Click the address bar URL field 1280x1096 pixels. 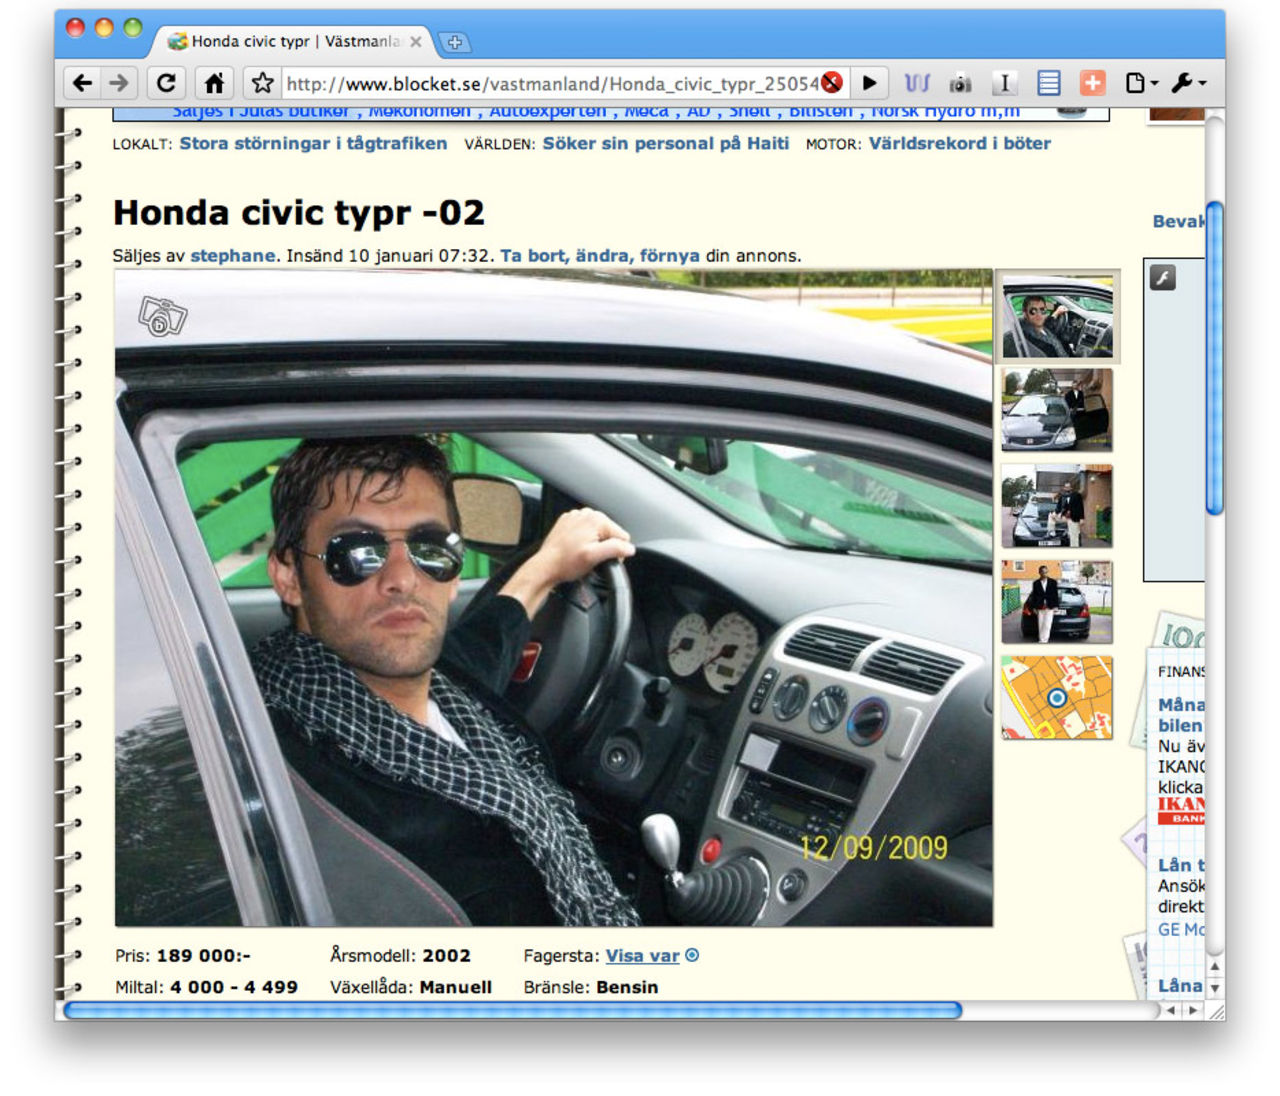[x=550, y=83]
